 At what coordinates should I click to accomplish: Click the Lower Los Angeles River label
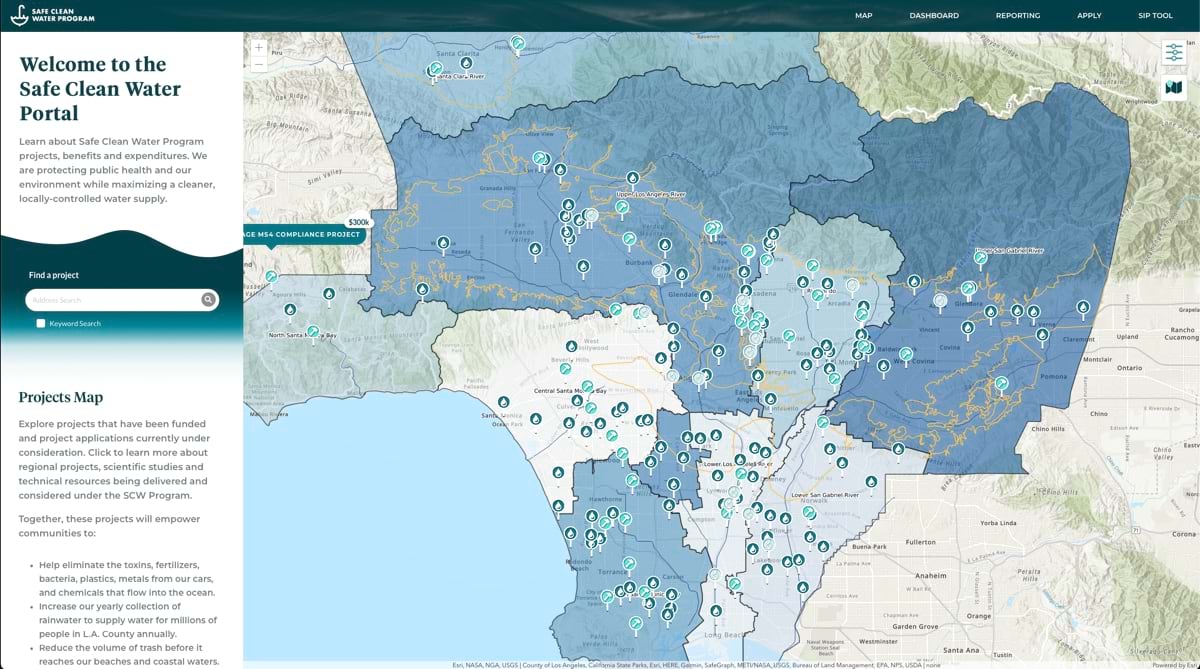coord(737,465)
